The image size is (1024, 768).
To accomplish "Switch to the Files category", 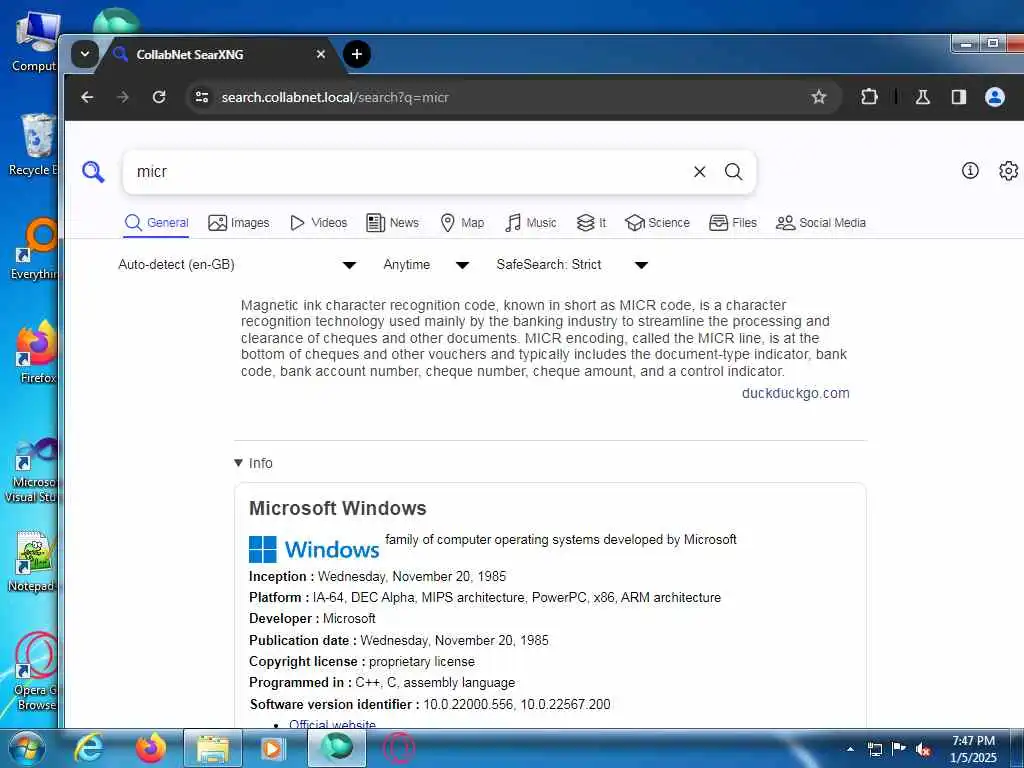I will [x=733, y=223].
